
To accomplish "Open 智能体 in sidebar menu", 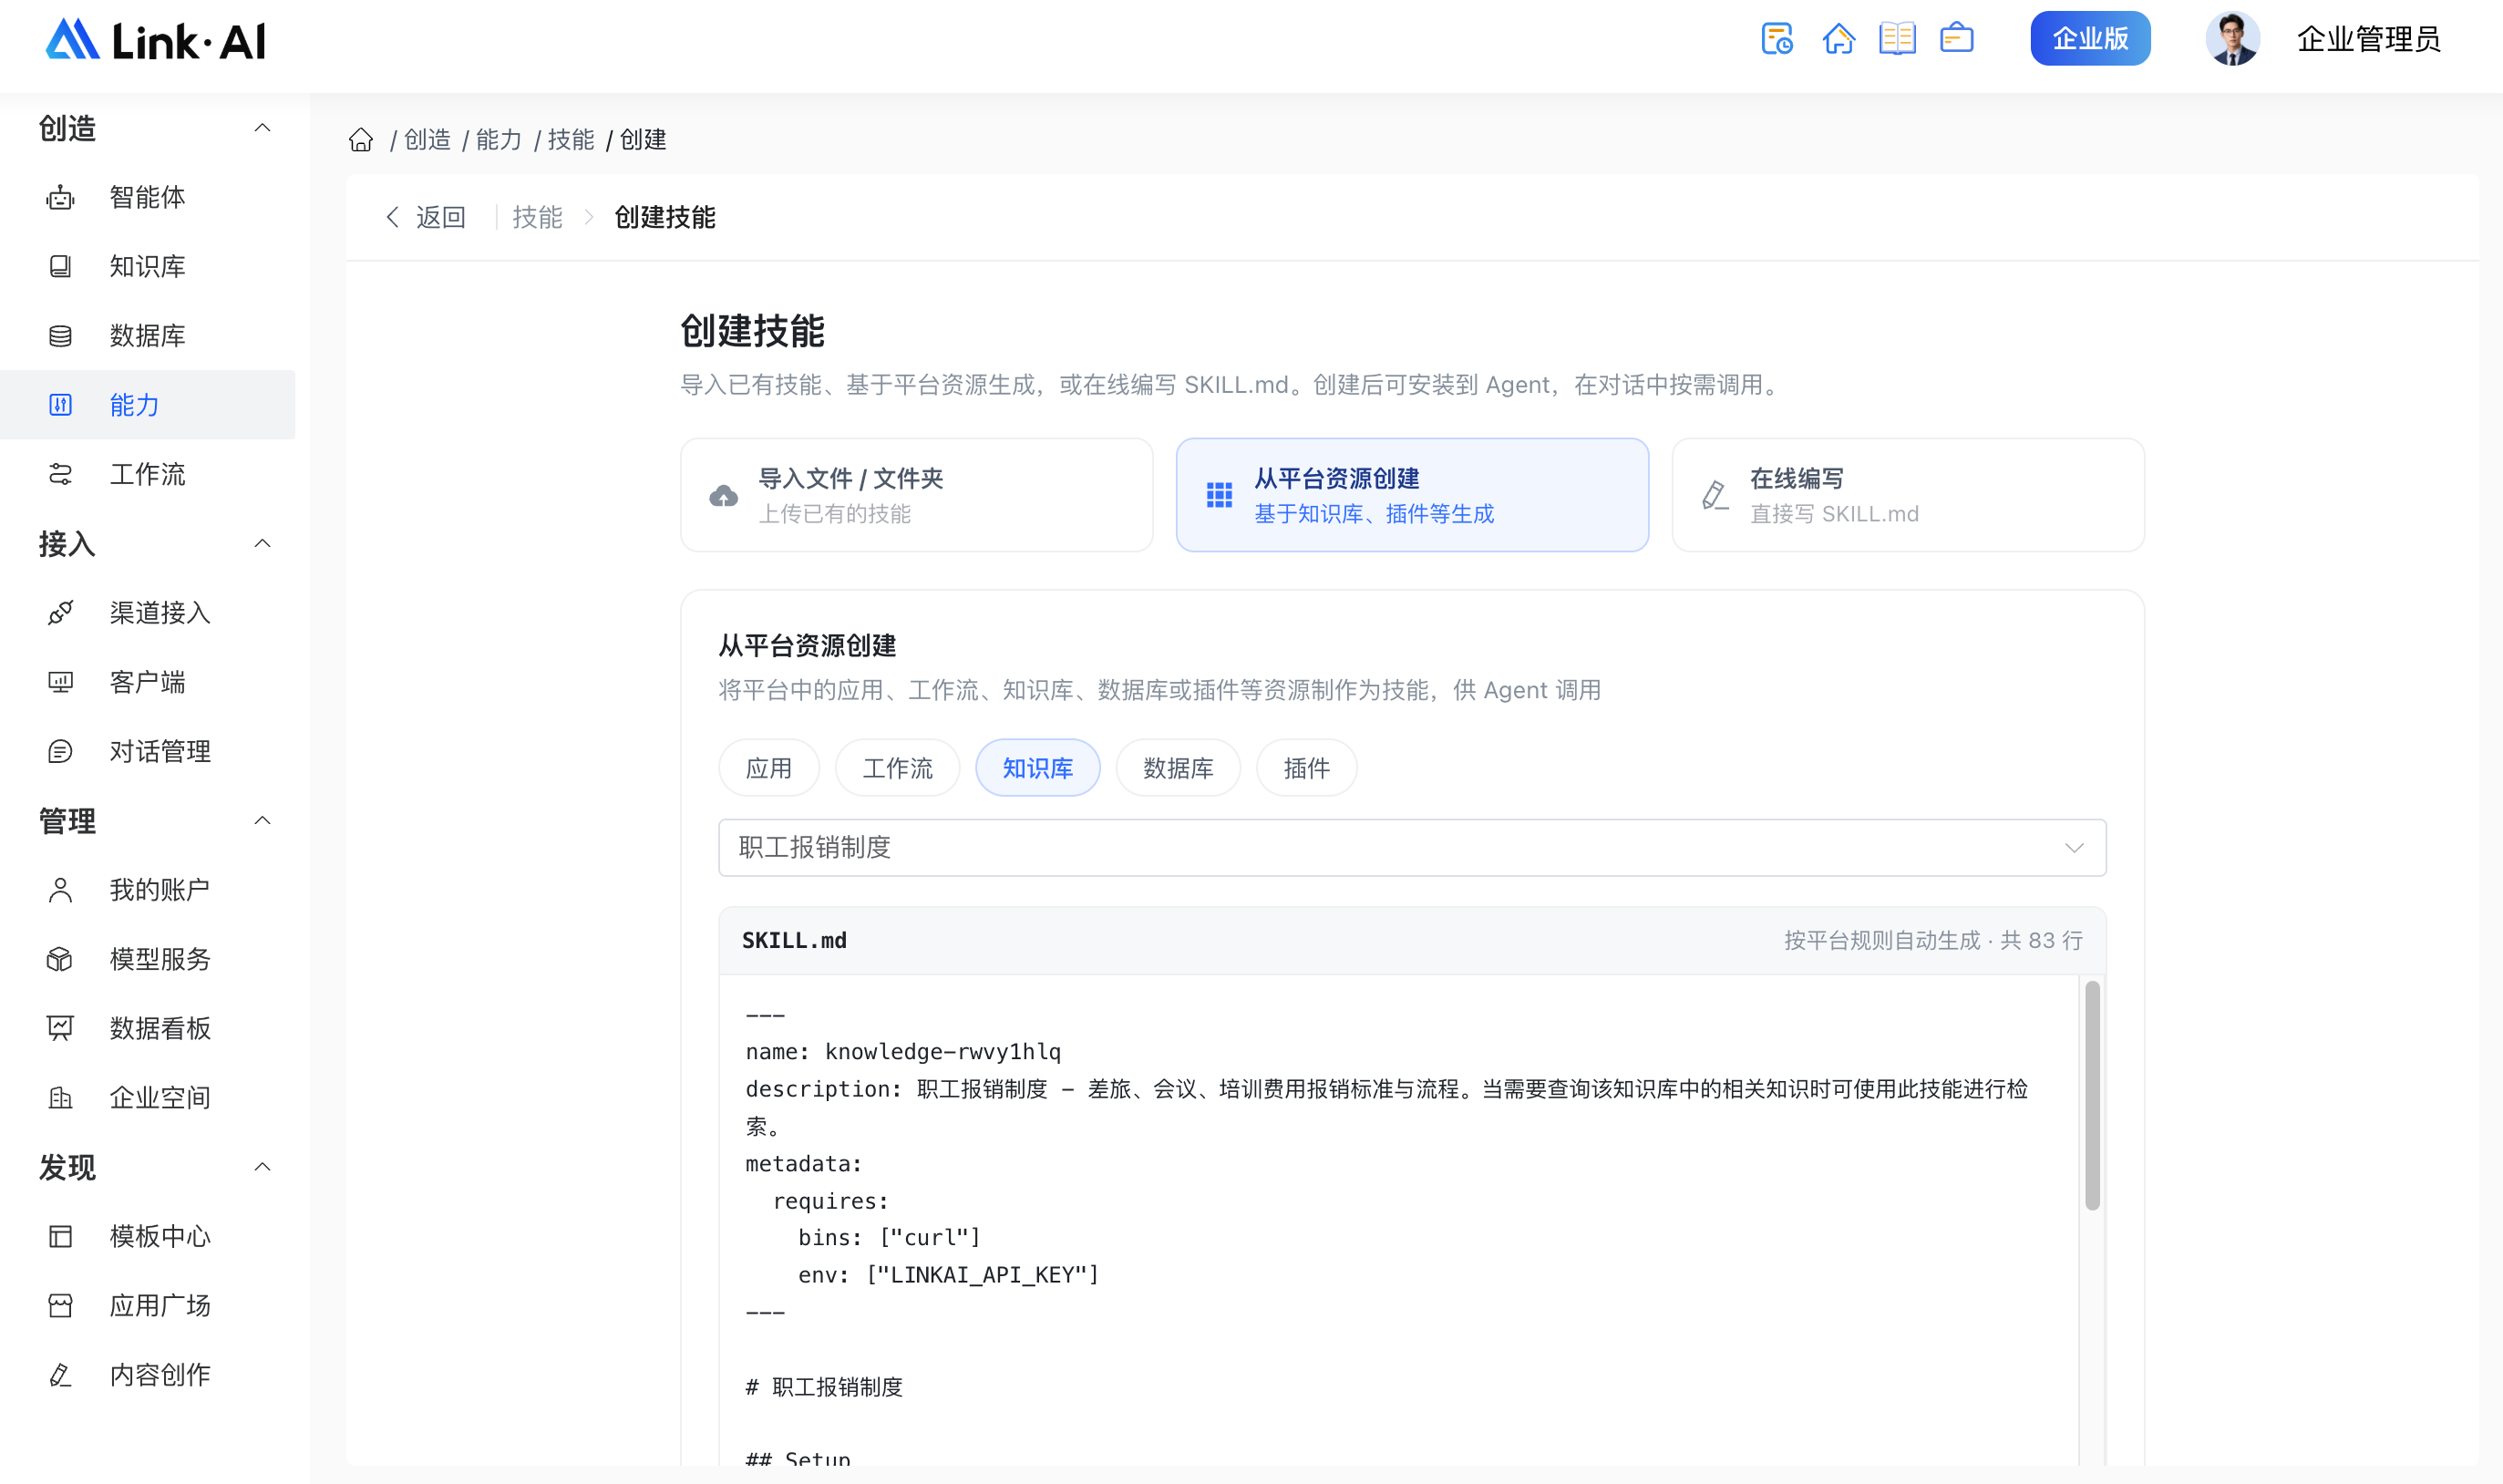I will [x=148, y=197].
